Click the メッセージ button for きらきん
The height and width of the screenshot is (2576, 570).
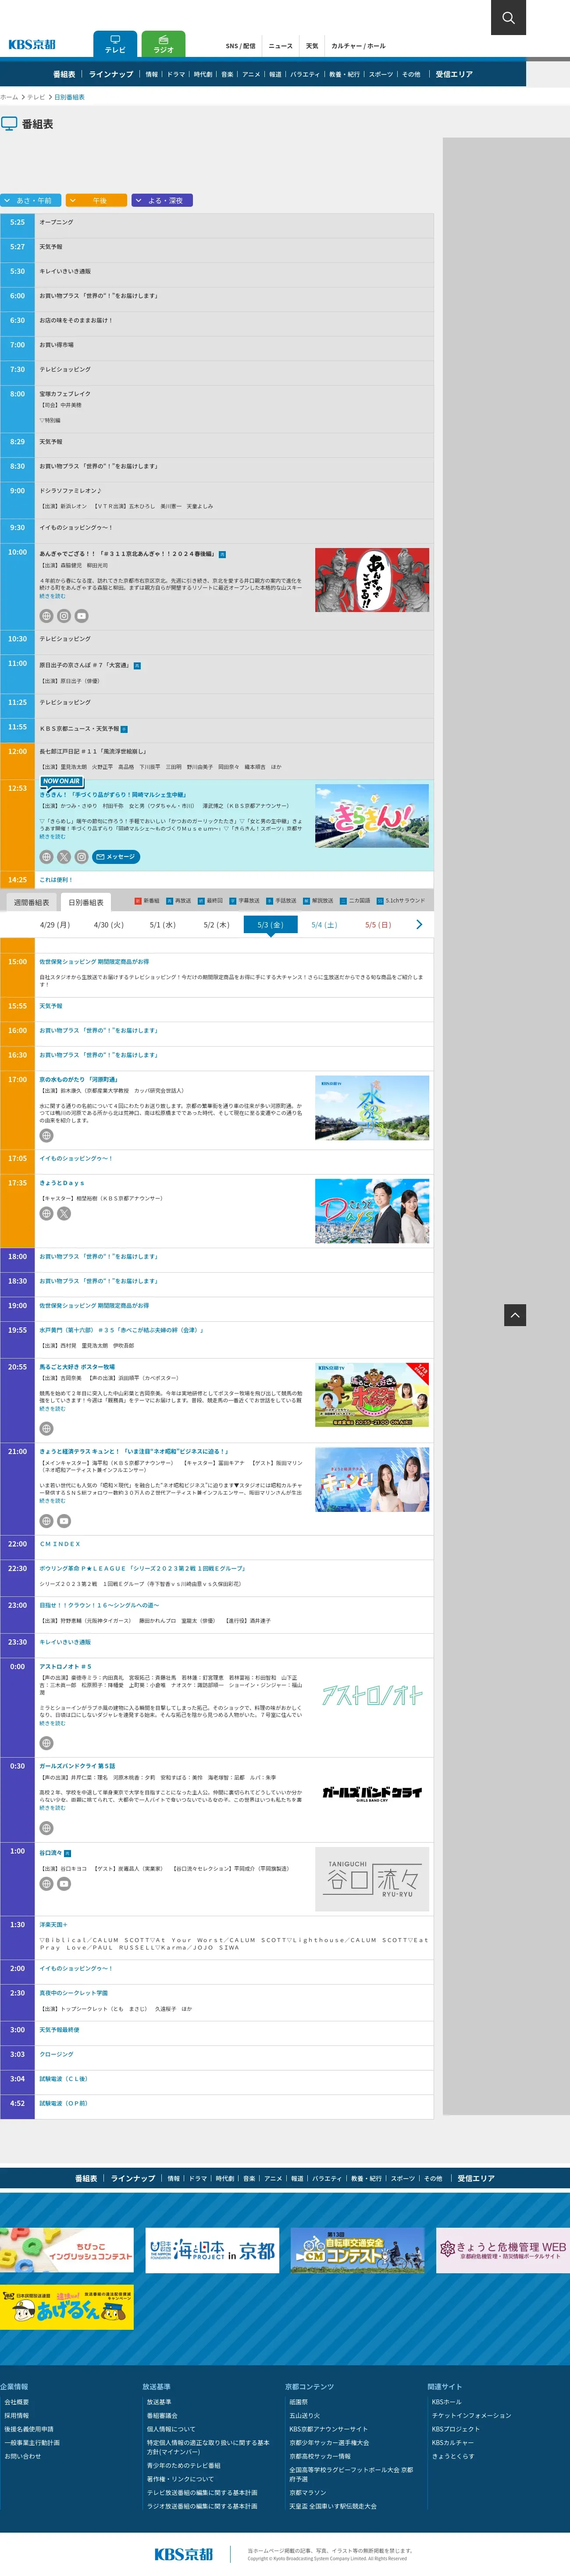[x=116, y=857]
